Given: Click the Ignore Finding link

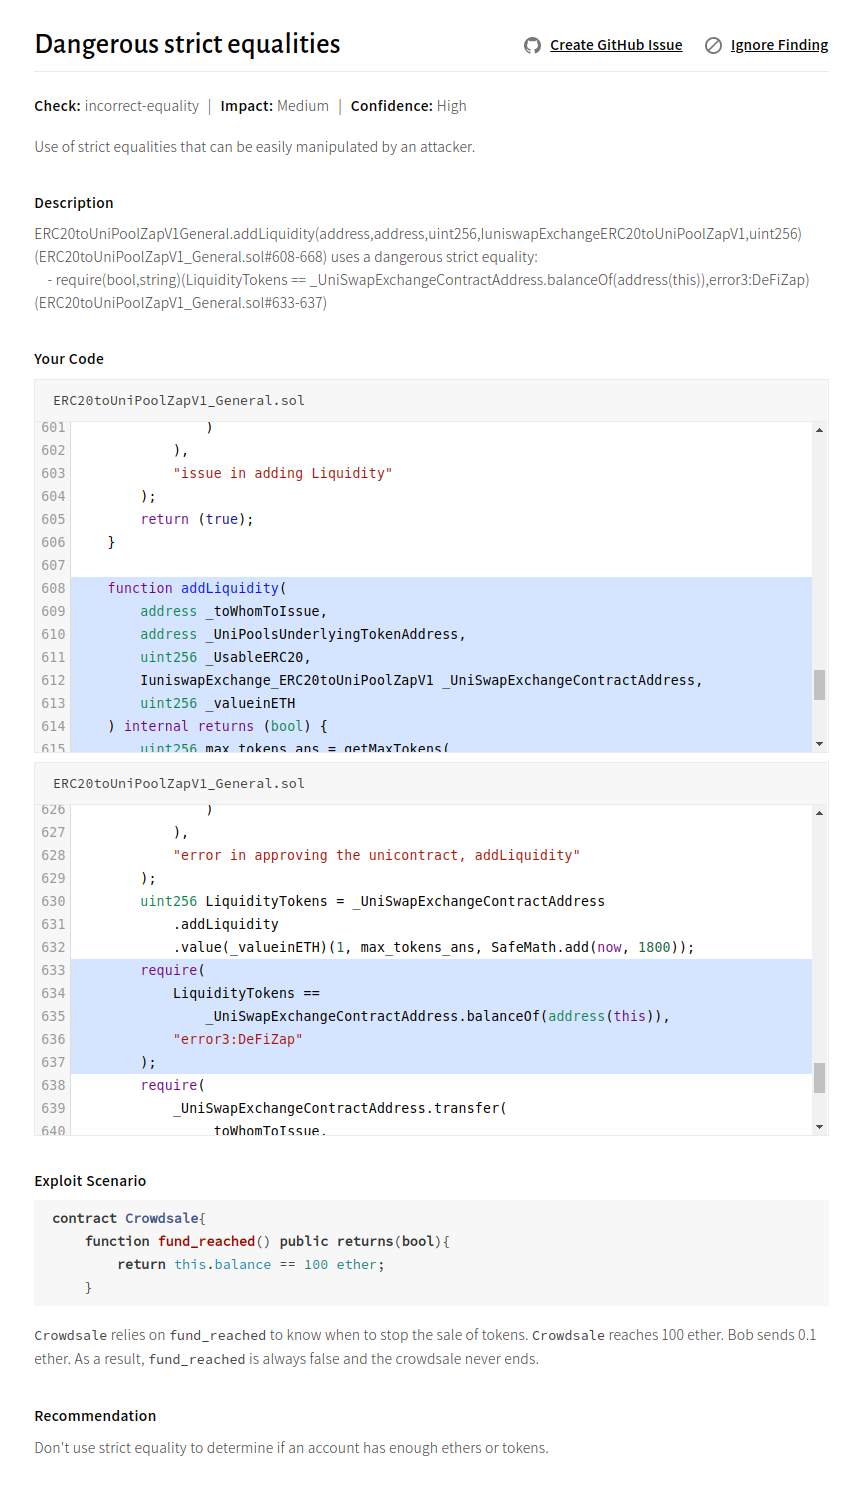Looking at the screenshot, I should (x=779, y=45).
